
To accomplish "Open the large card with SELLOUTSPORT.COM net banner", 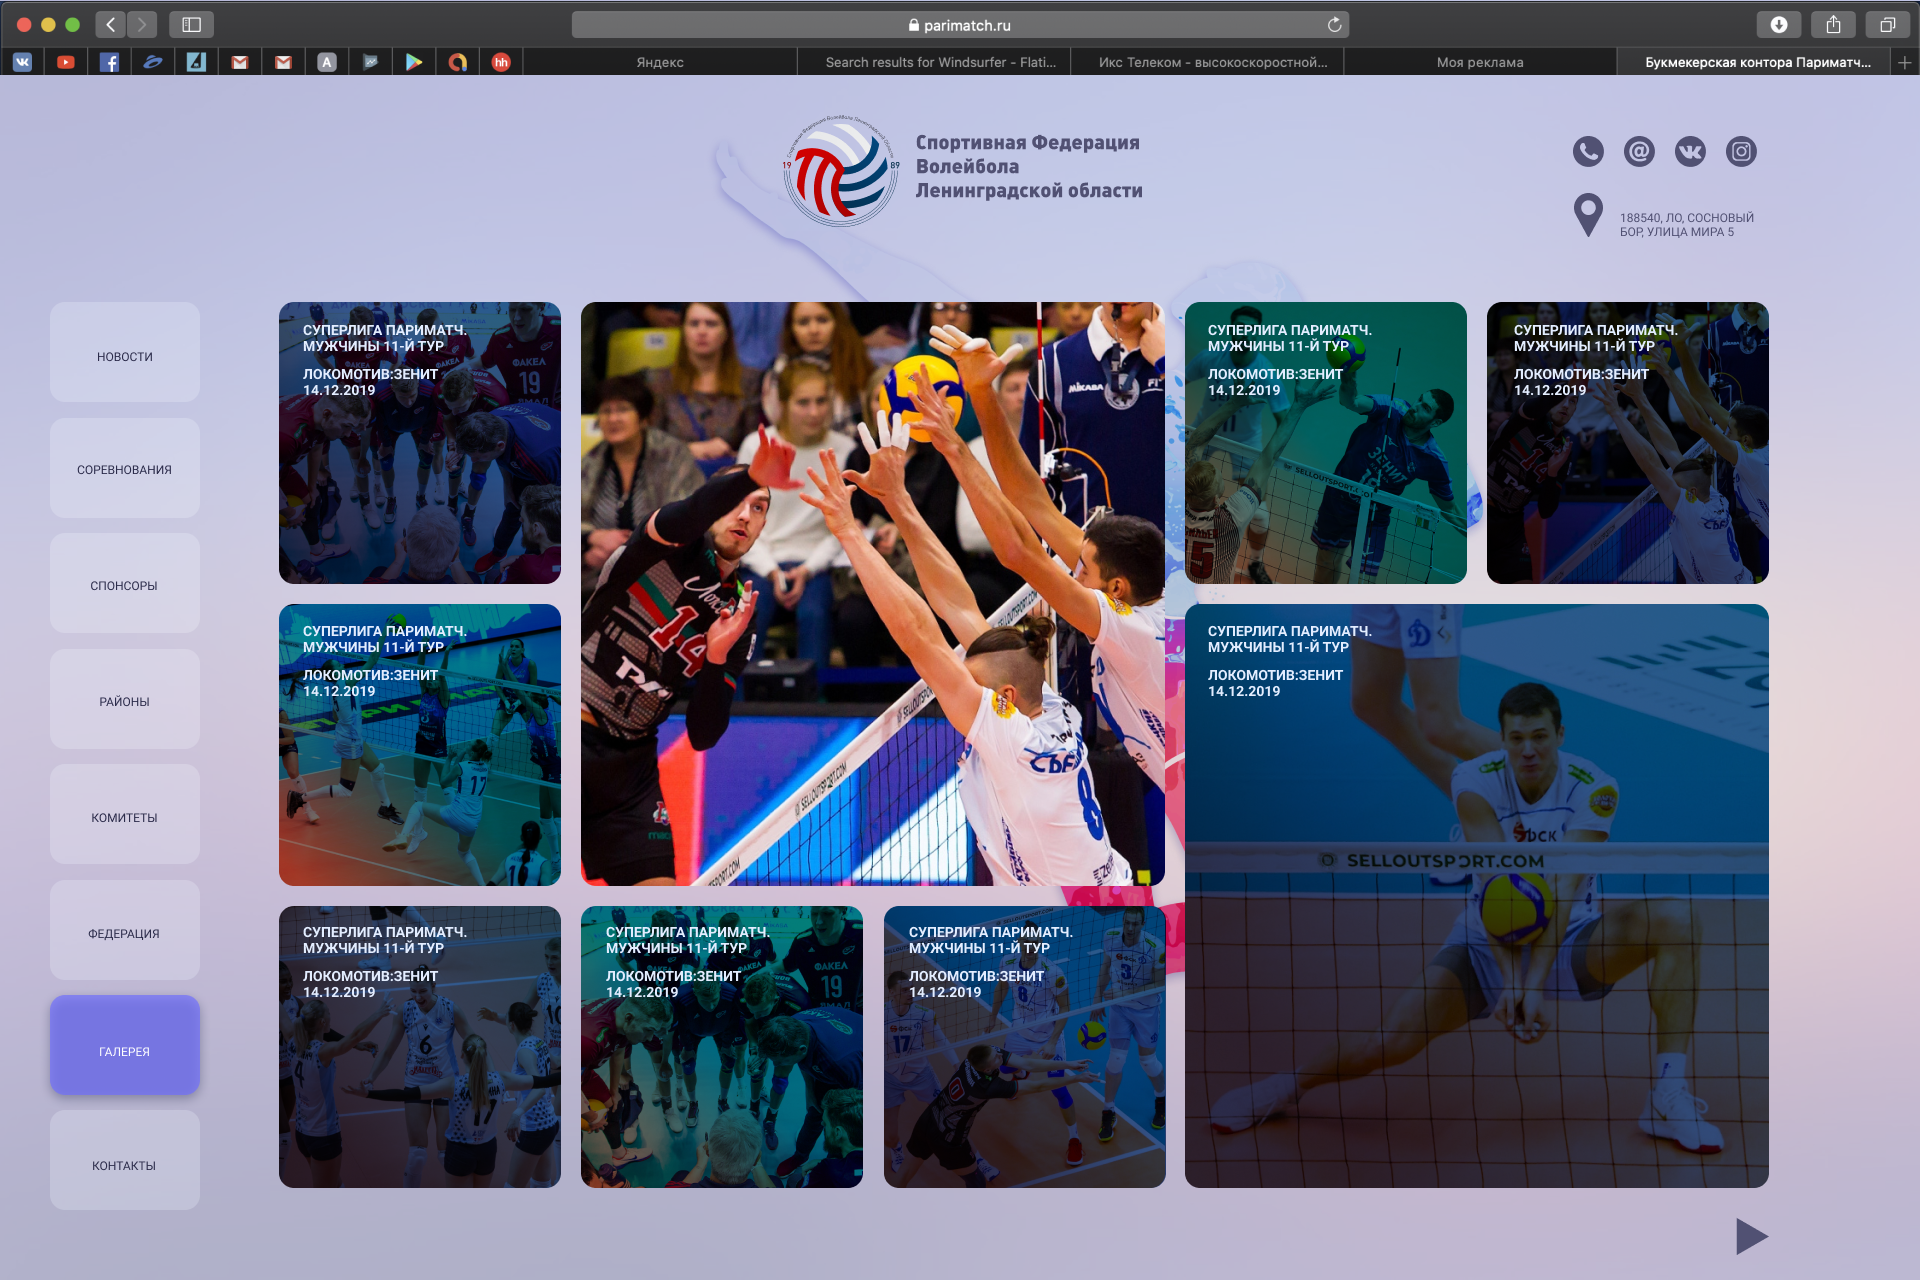I will (x=1477, y=896).
